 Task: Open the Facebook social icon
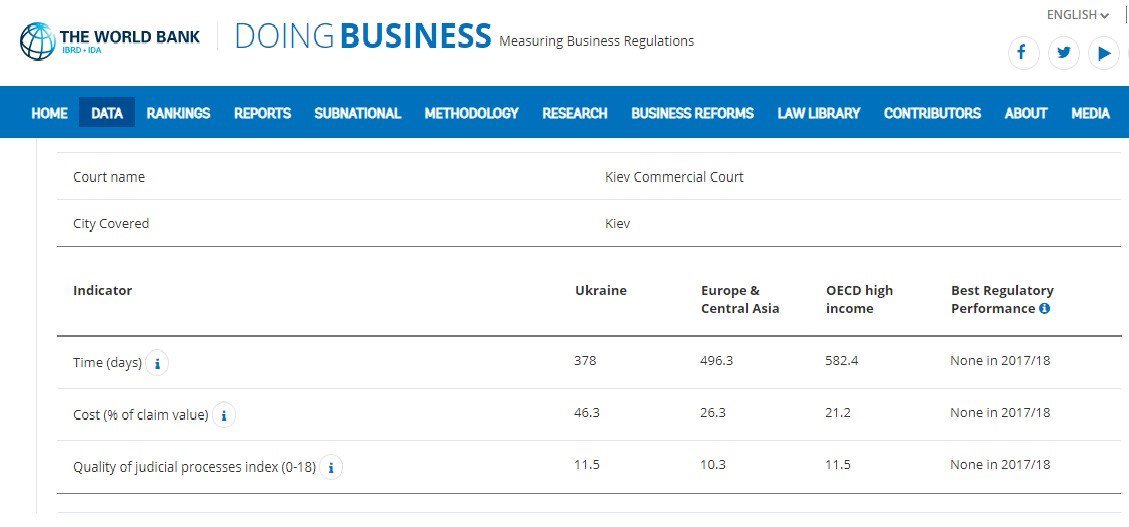1023,53
